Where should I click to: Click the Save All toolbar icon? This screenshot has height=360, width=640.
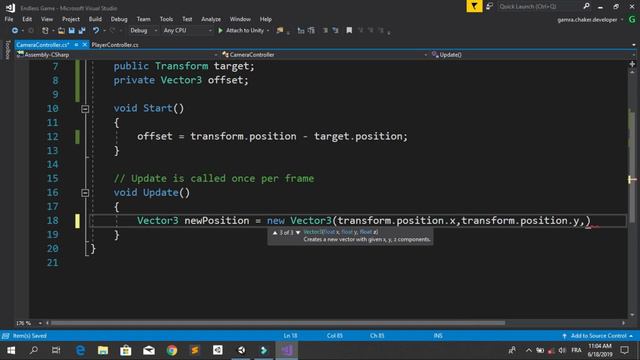tap(82, 31)
